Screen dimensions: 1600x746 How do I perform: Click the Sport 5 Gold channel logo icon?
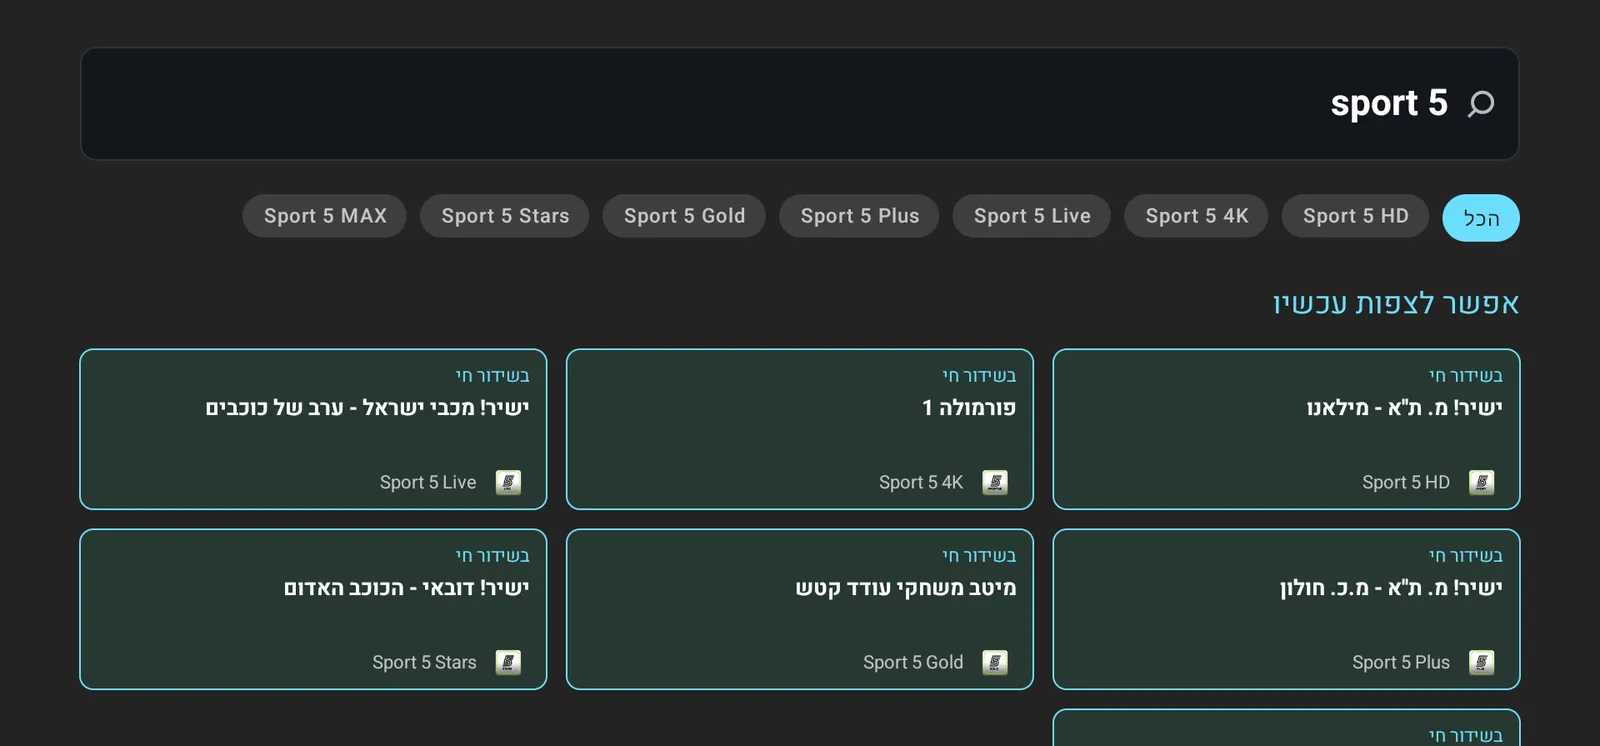[x=995, y=663]
